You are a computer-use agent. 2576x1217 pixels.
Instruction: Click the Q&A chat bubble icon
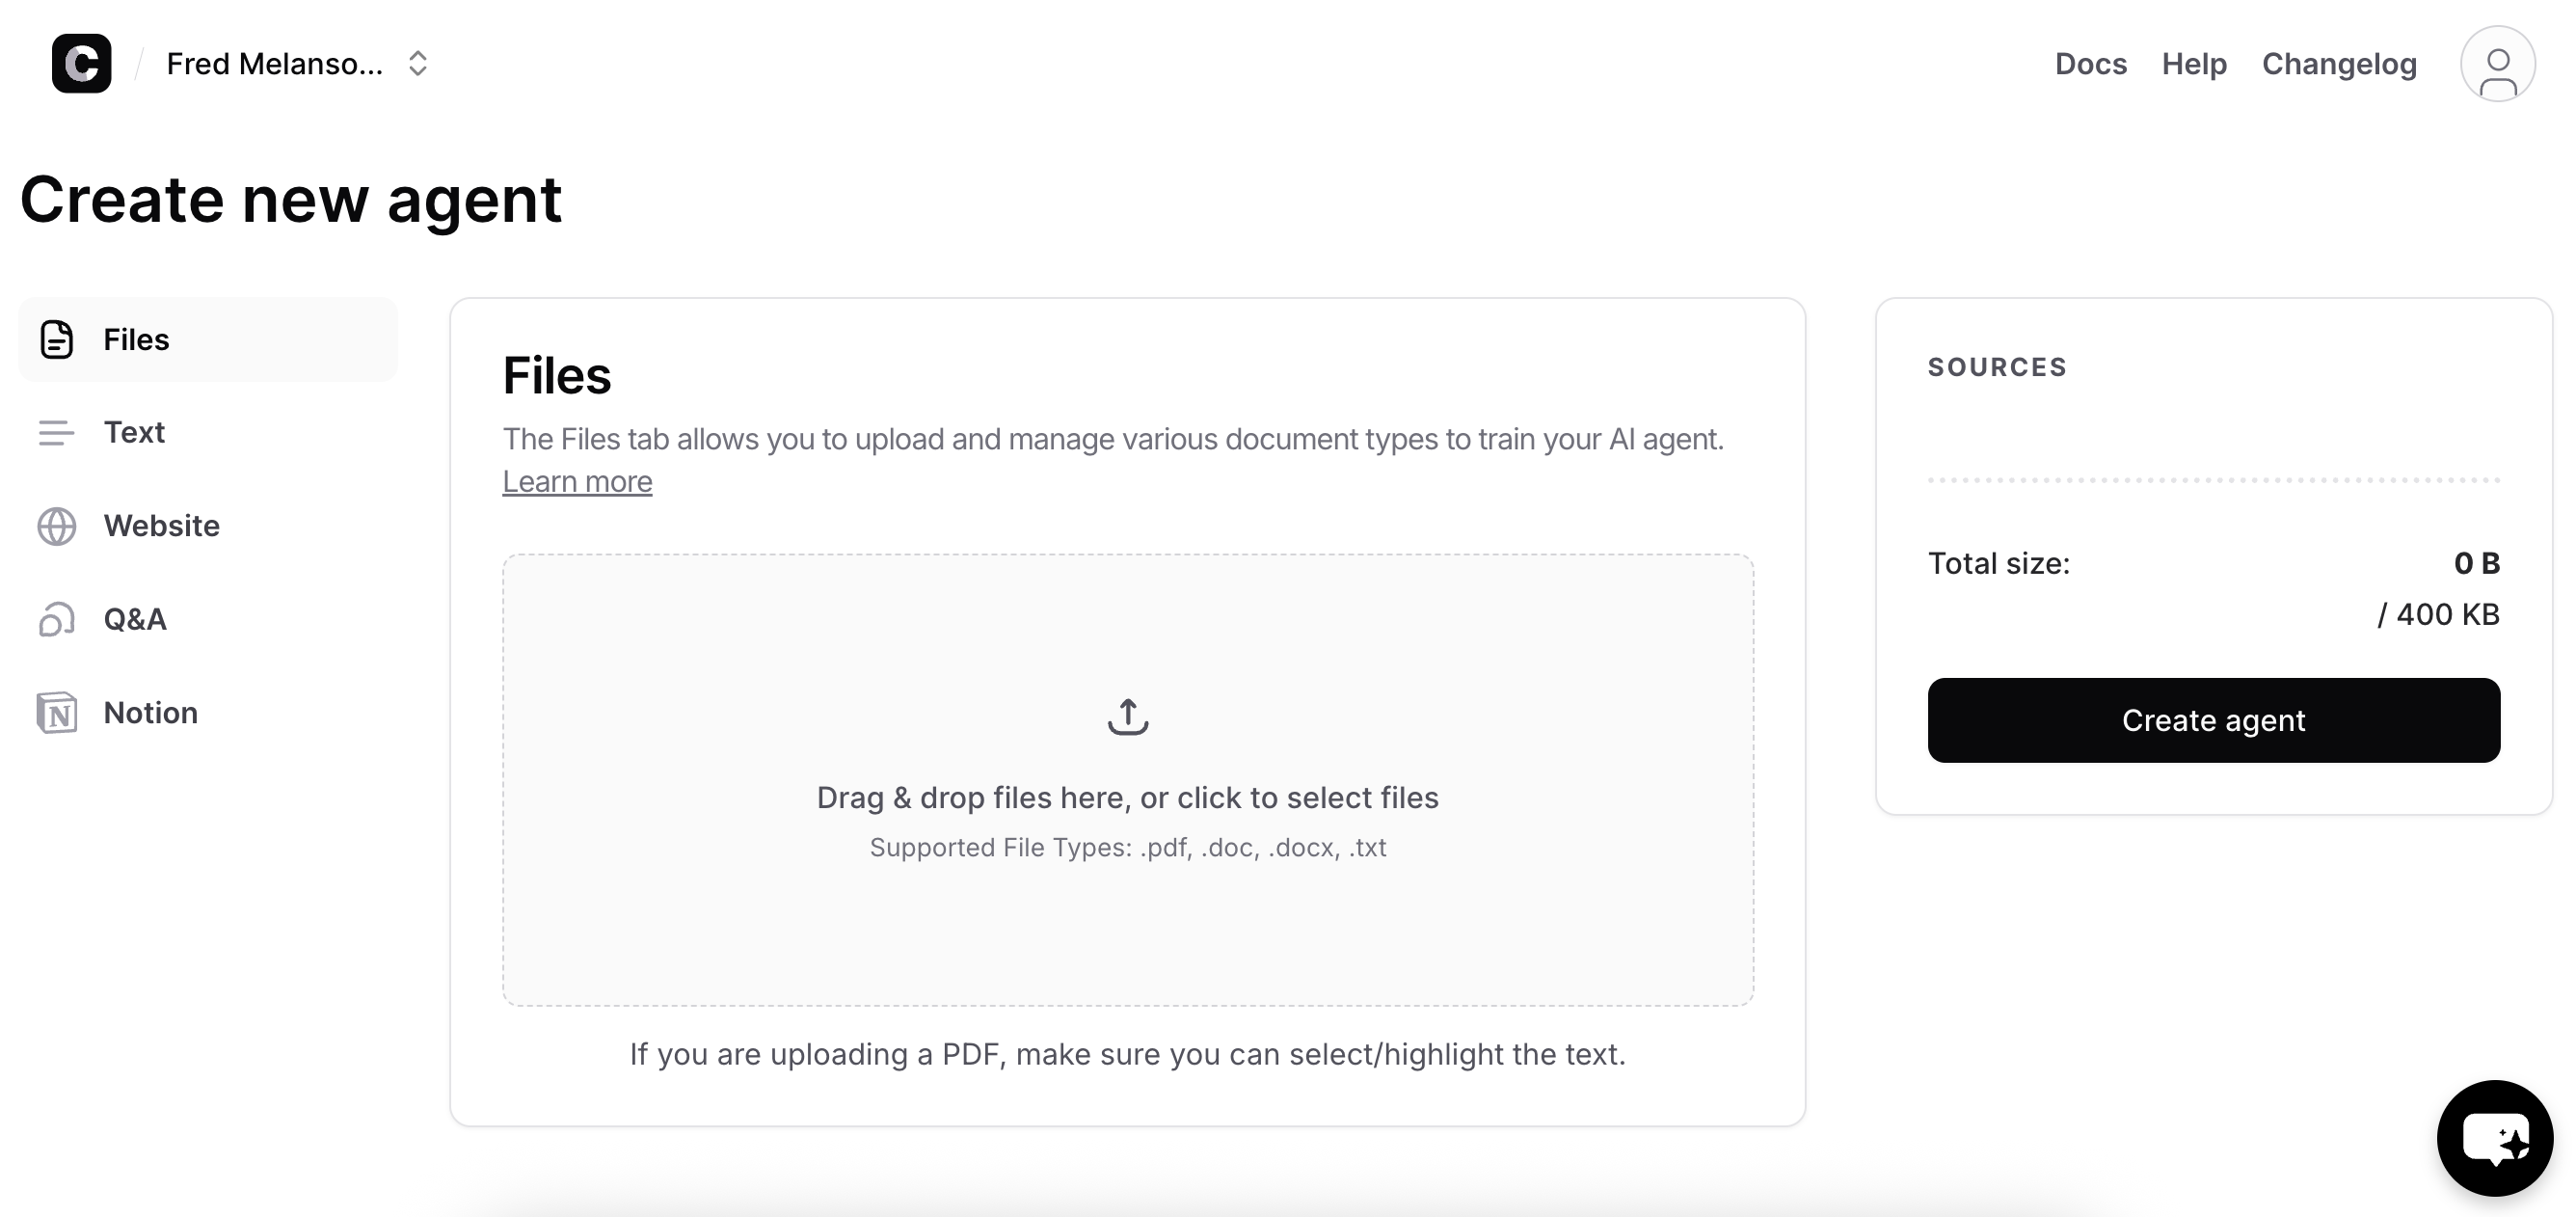point(57,619)
